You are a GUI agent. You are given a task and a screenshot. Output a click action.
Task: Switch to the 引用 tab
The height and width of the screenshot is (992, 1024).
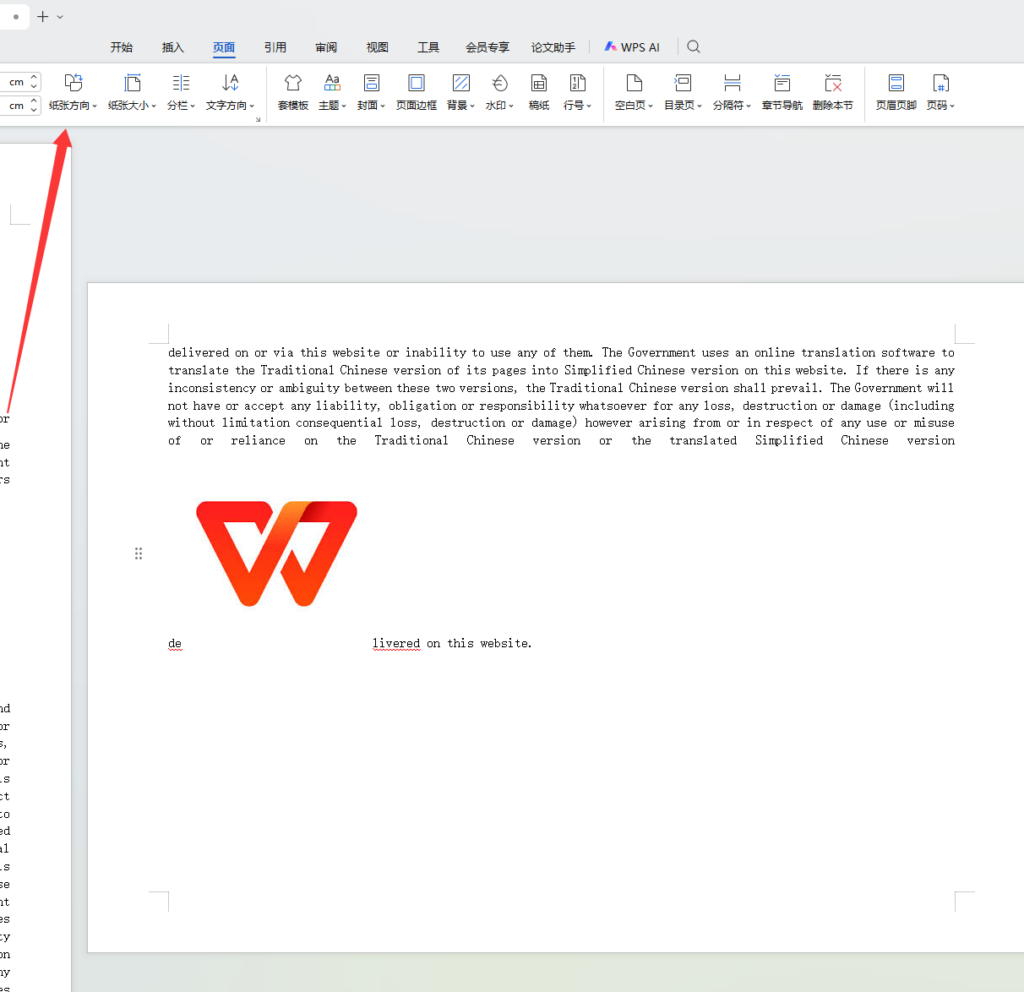pos(275,47)
